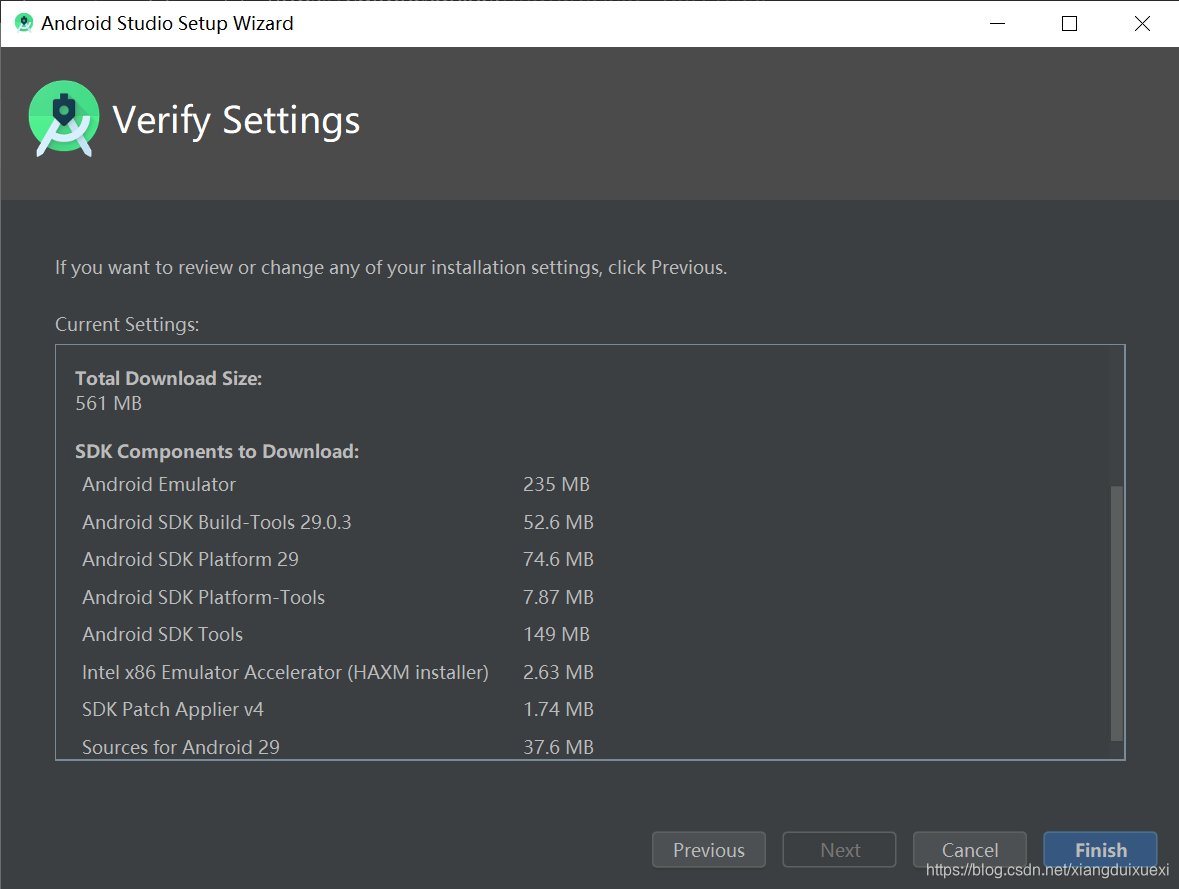
Task: Click the SDK Components to Download heading
Action: [217, 451]
